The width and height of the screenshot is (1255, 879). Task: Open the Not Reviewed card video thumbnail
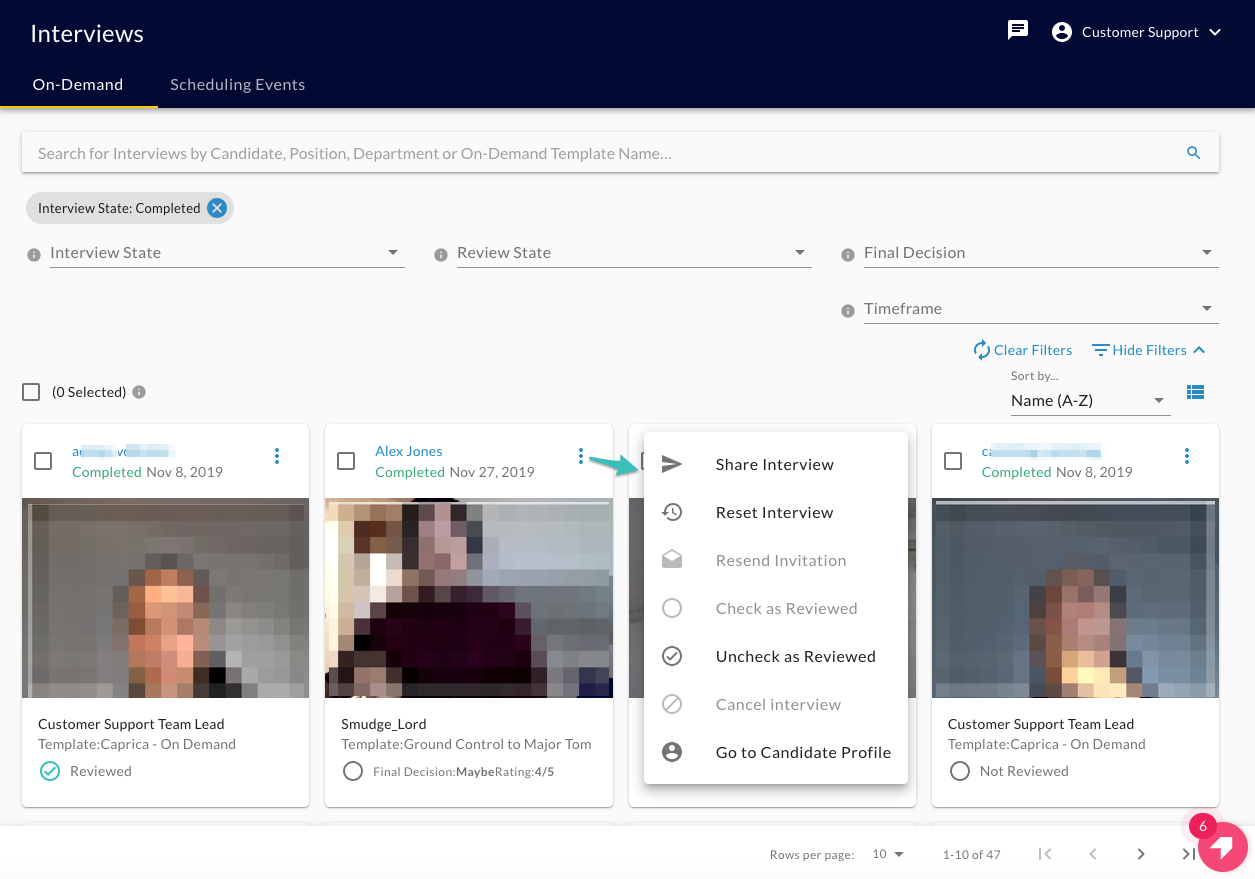click(x=1075, y=598)
